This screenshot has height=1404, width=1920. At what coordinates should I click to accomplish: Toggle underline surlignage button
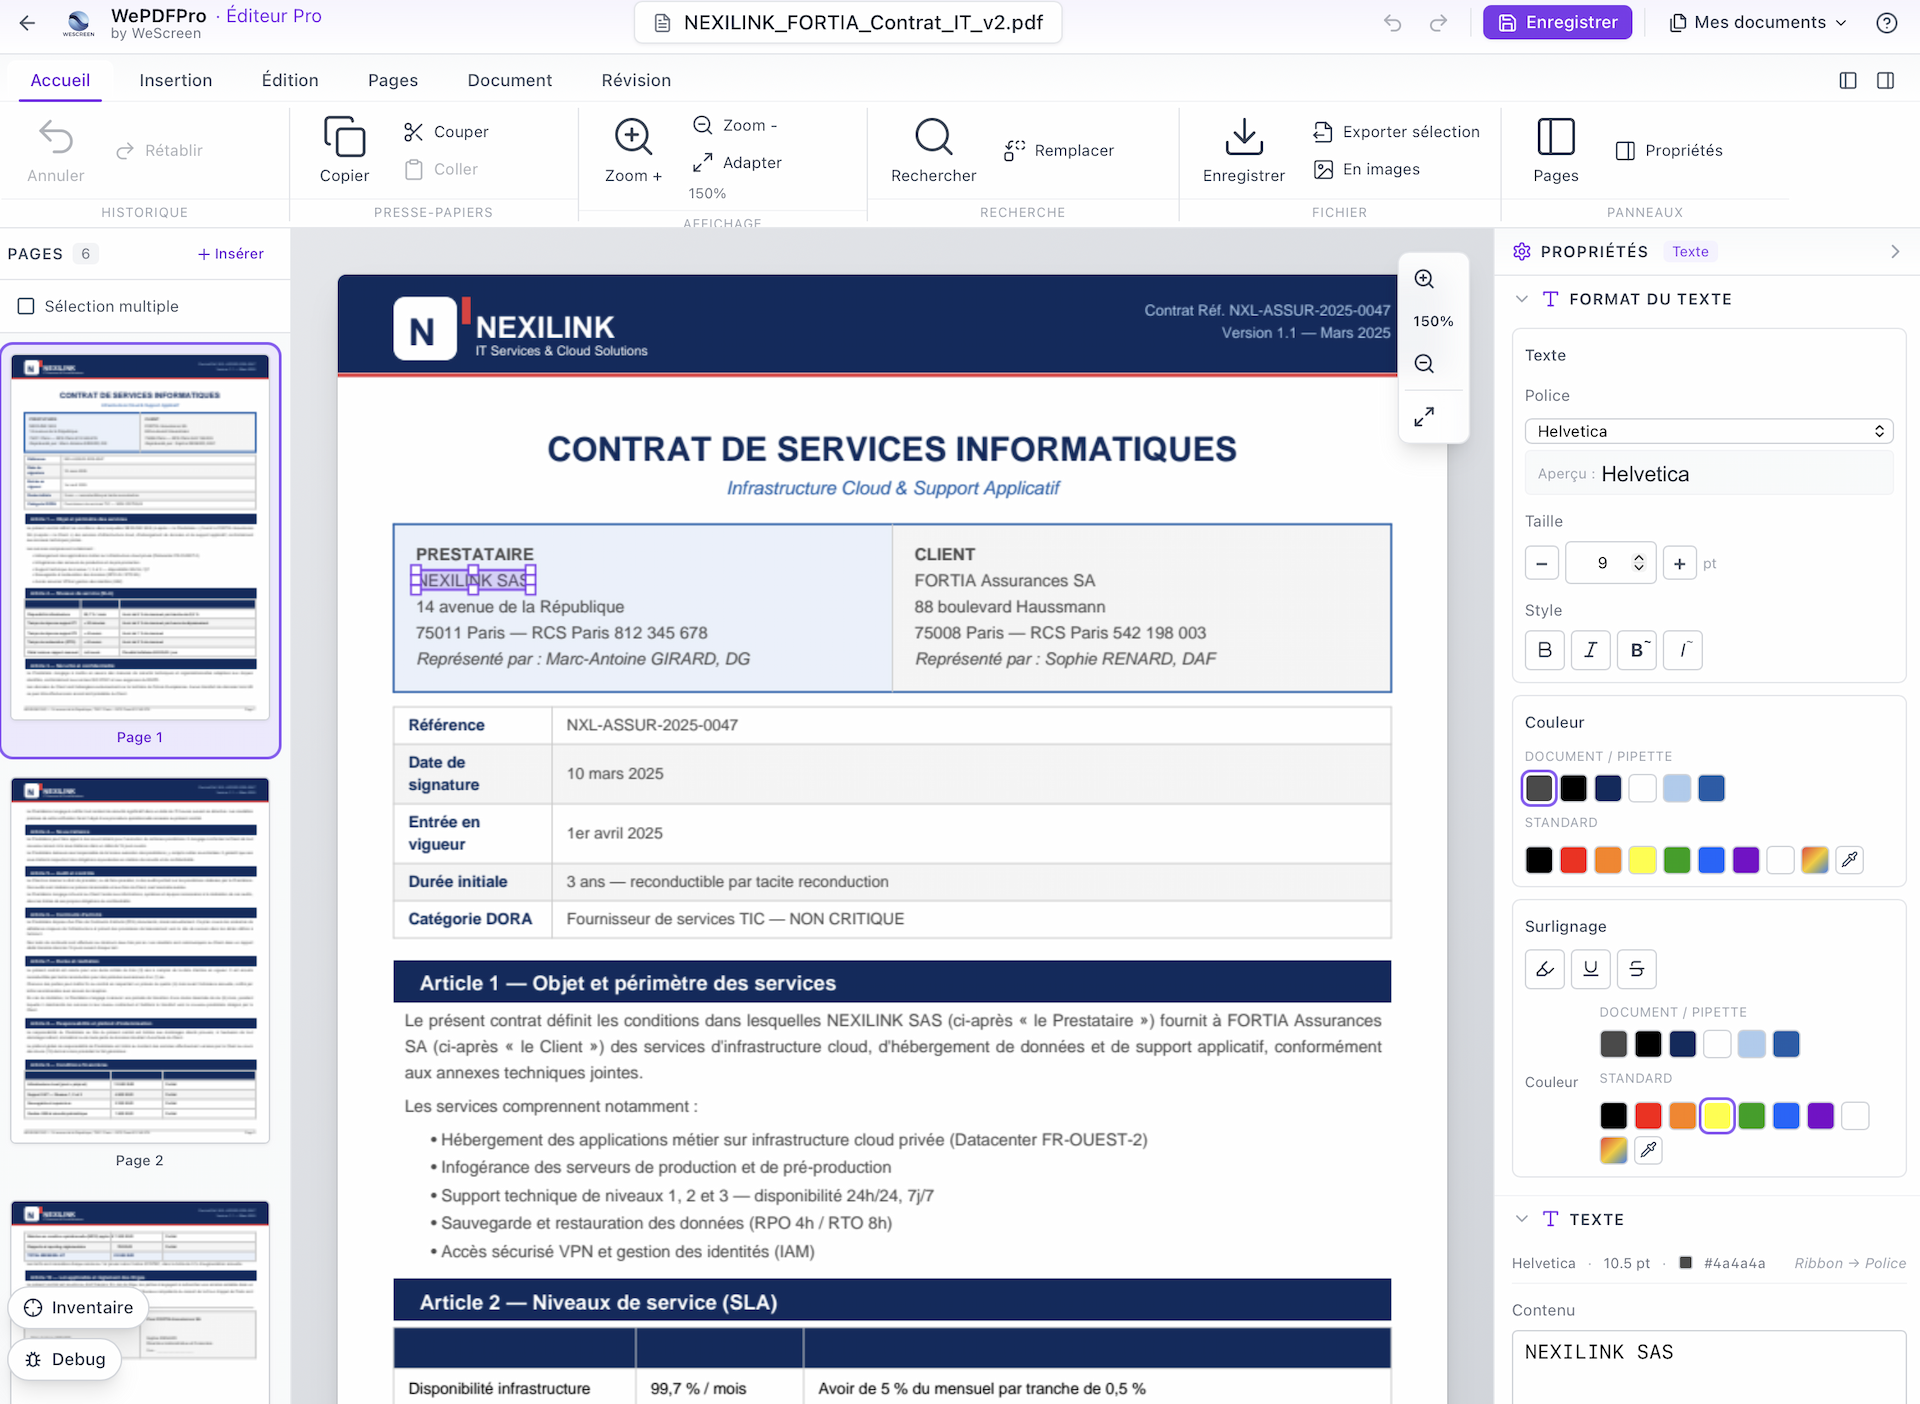point(1590,968)
